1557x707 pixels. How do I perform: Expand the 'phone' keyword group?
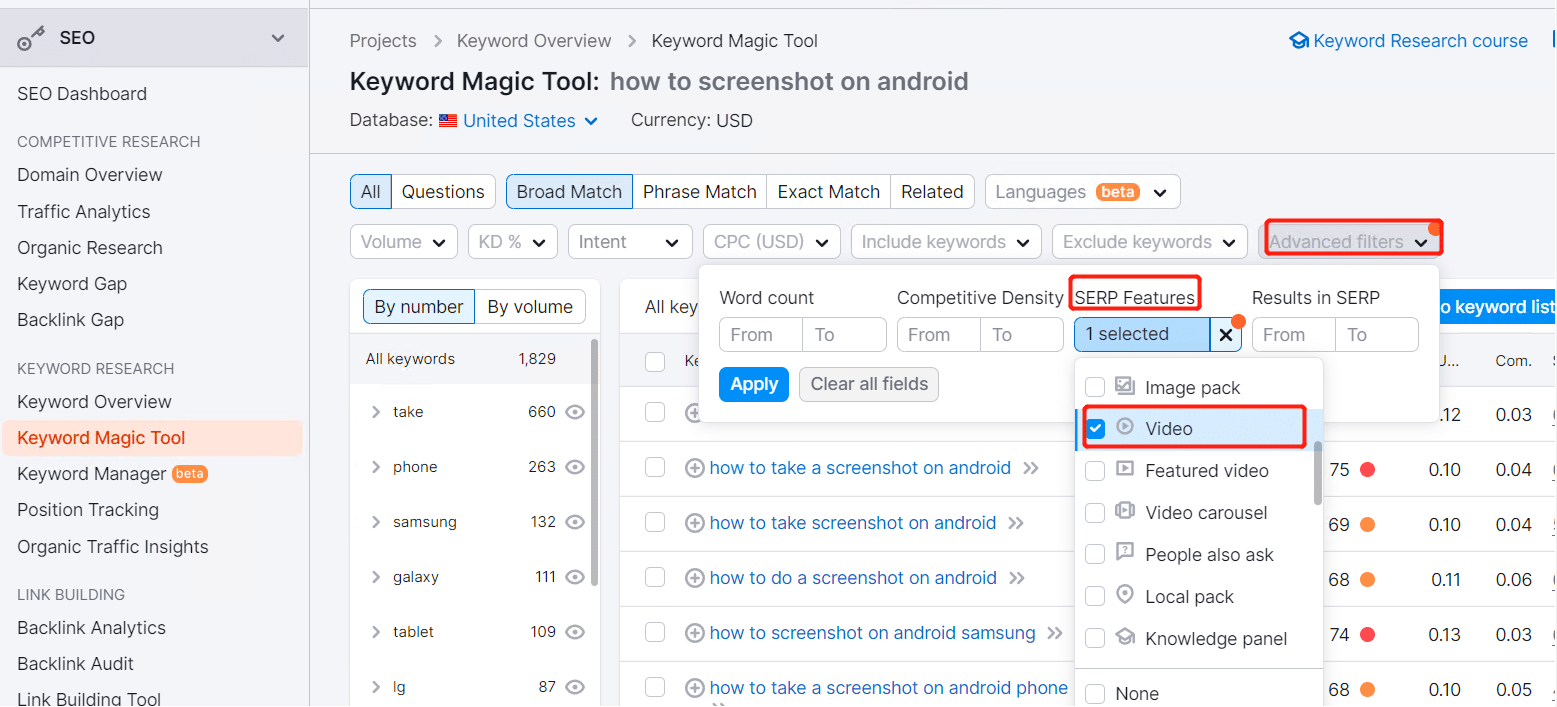click(376, 467)
